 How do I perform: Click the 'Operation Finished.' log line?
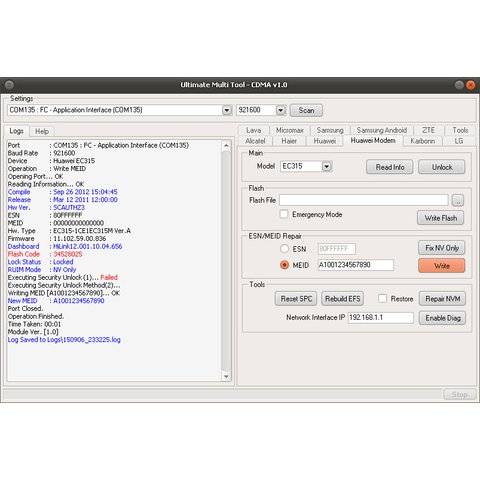pos(36,316)
